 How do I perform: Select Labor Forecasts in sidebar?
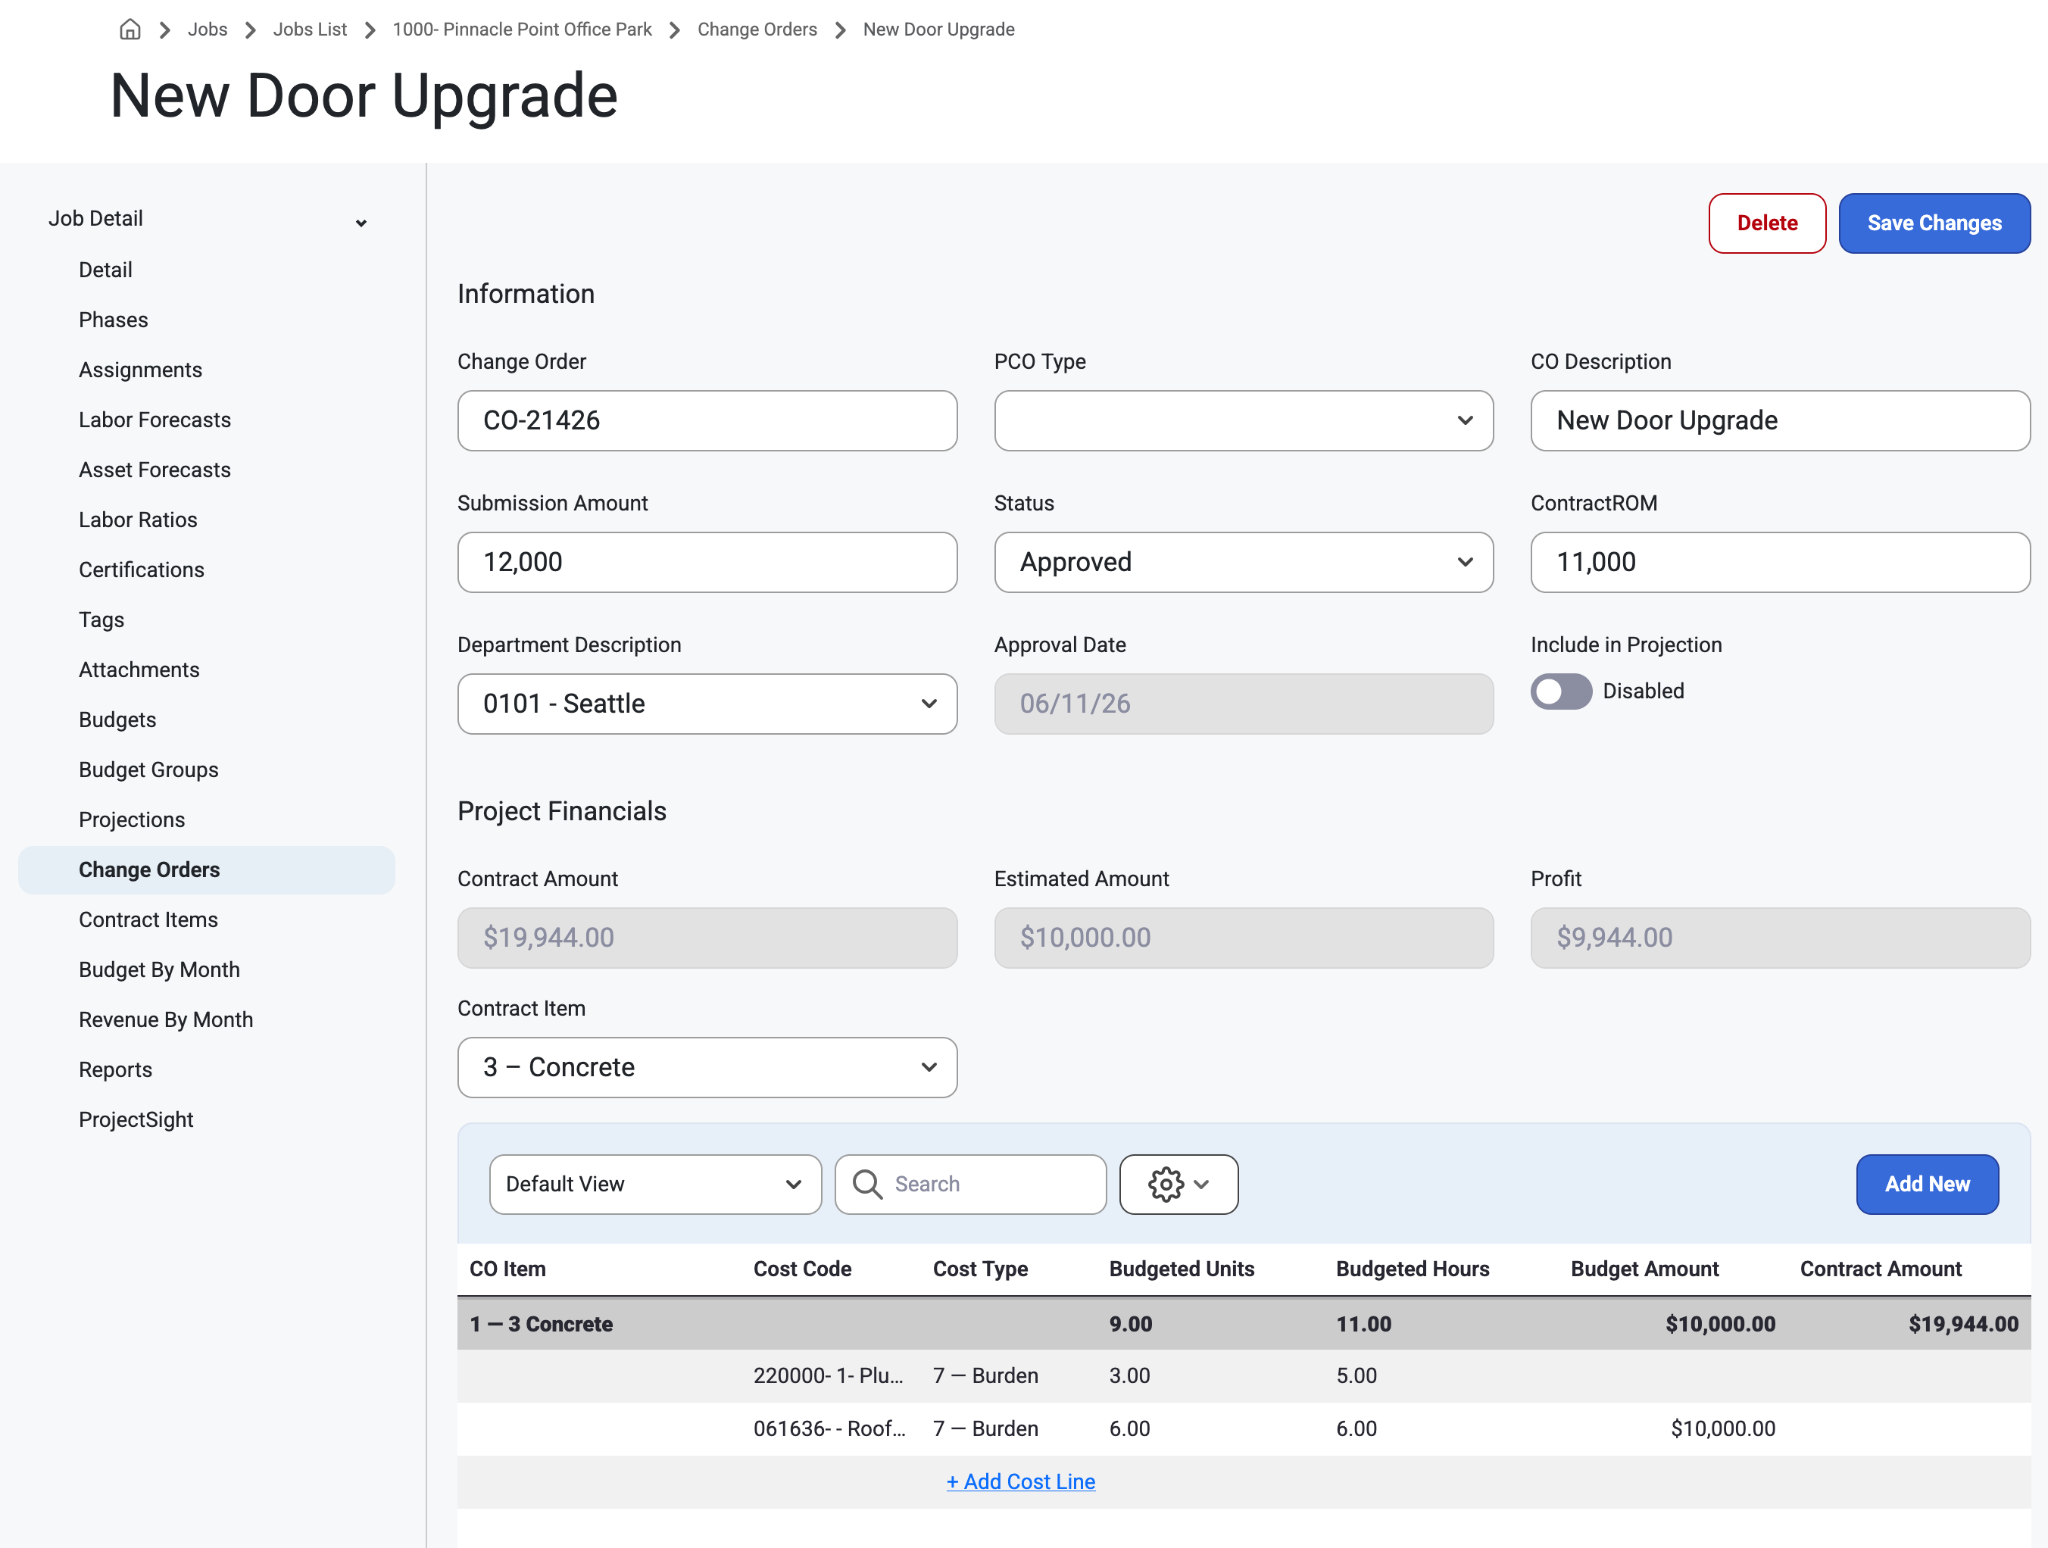(155, 420)
